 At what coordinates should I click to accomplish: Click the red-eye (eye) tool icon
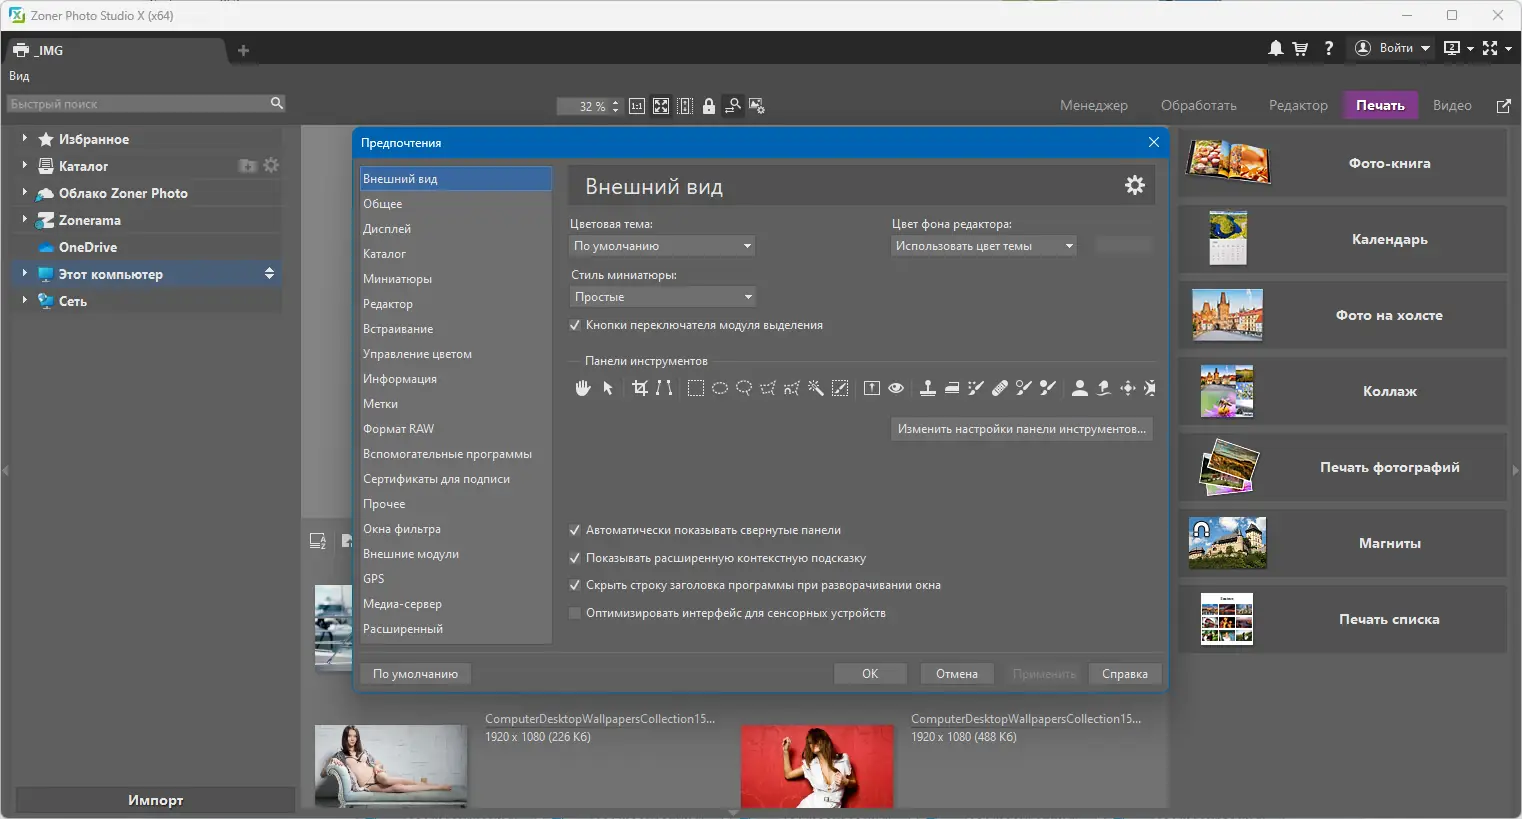896,388
